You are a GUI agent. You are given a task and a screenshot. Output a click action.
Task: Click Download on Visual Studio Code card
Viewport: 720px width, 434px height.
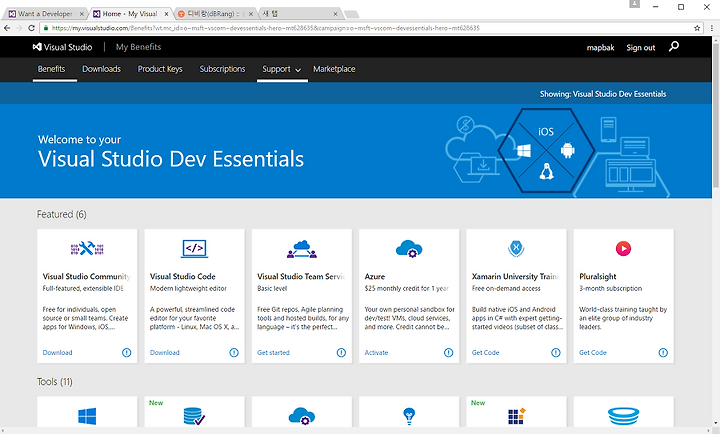164,353
